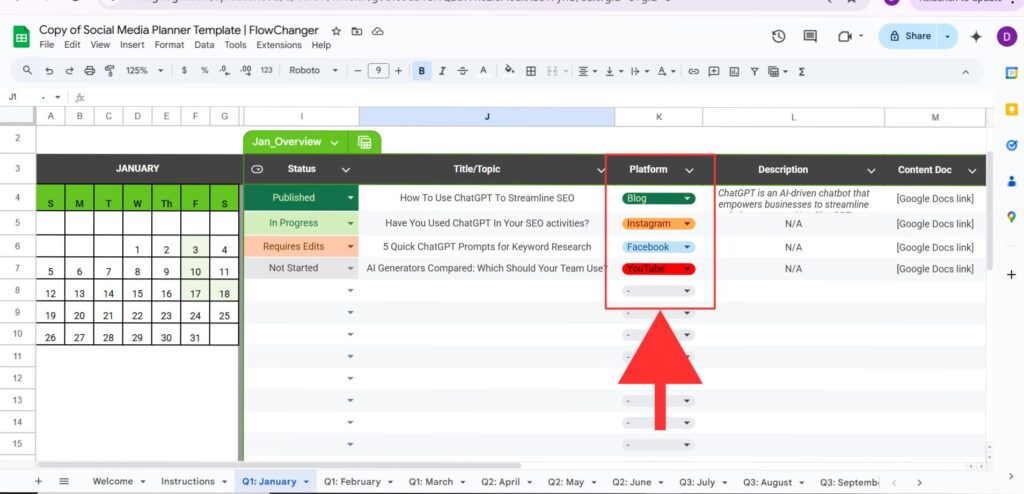Decrease font size with minus button

(x=357, y=71)
